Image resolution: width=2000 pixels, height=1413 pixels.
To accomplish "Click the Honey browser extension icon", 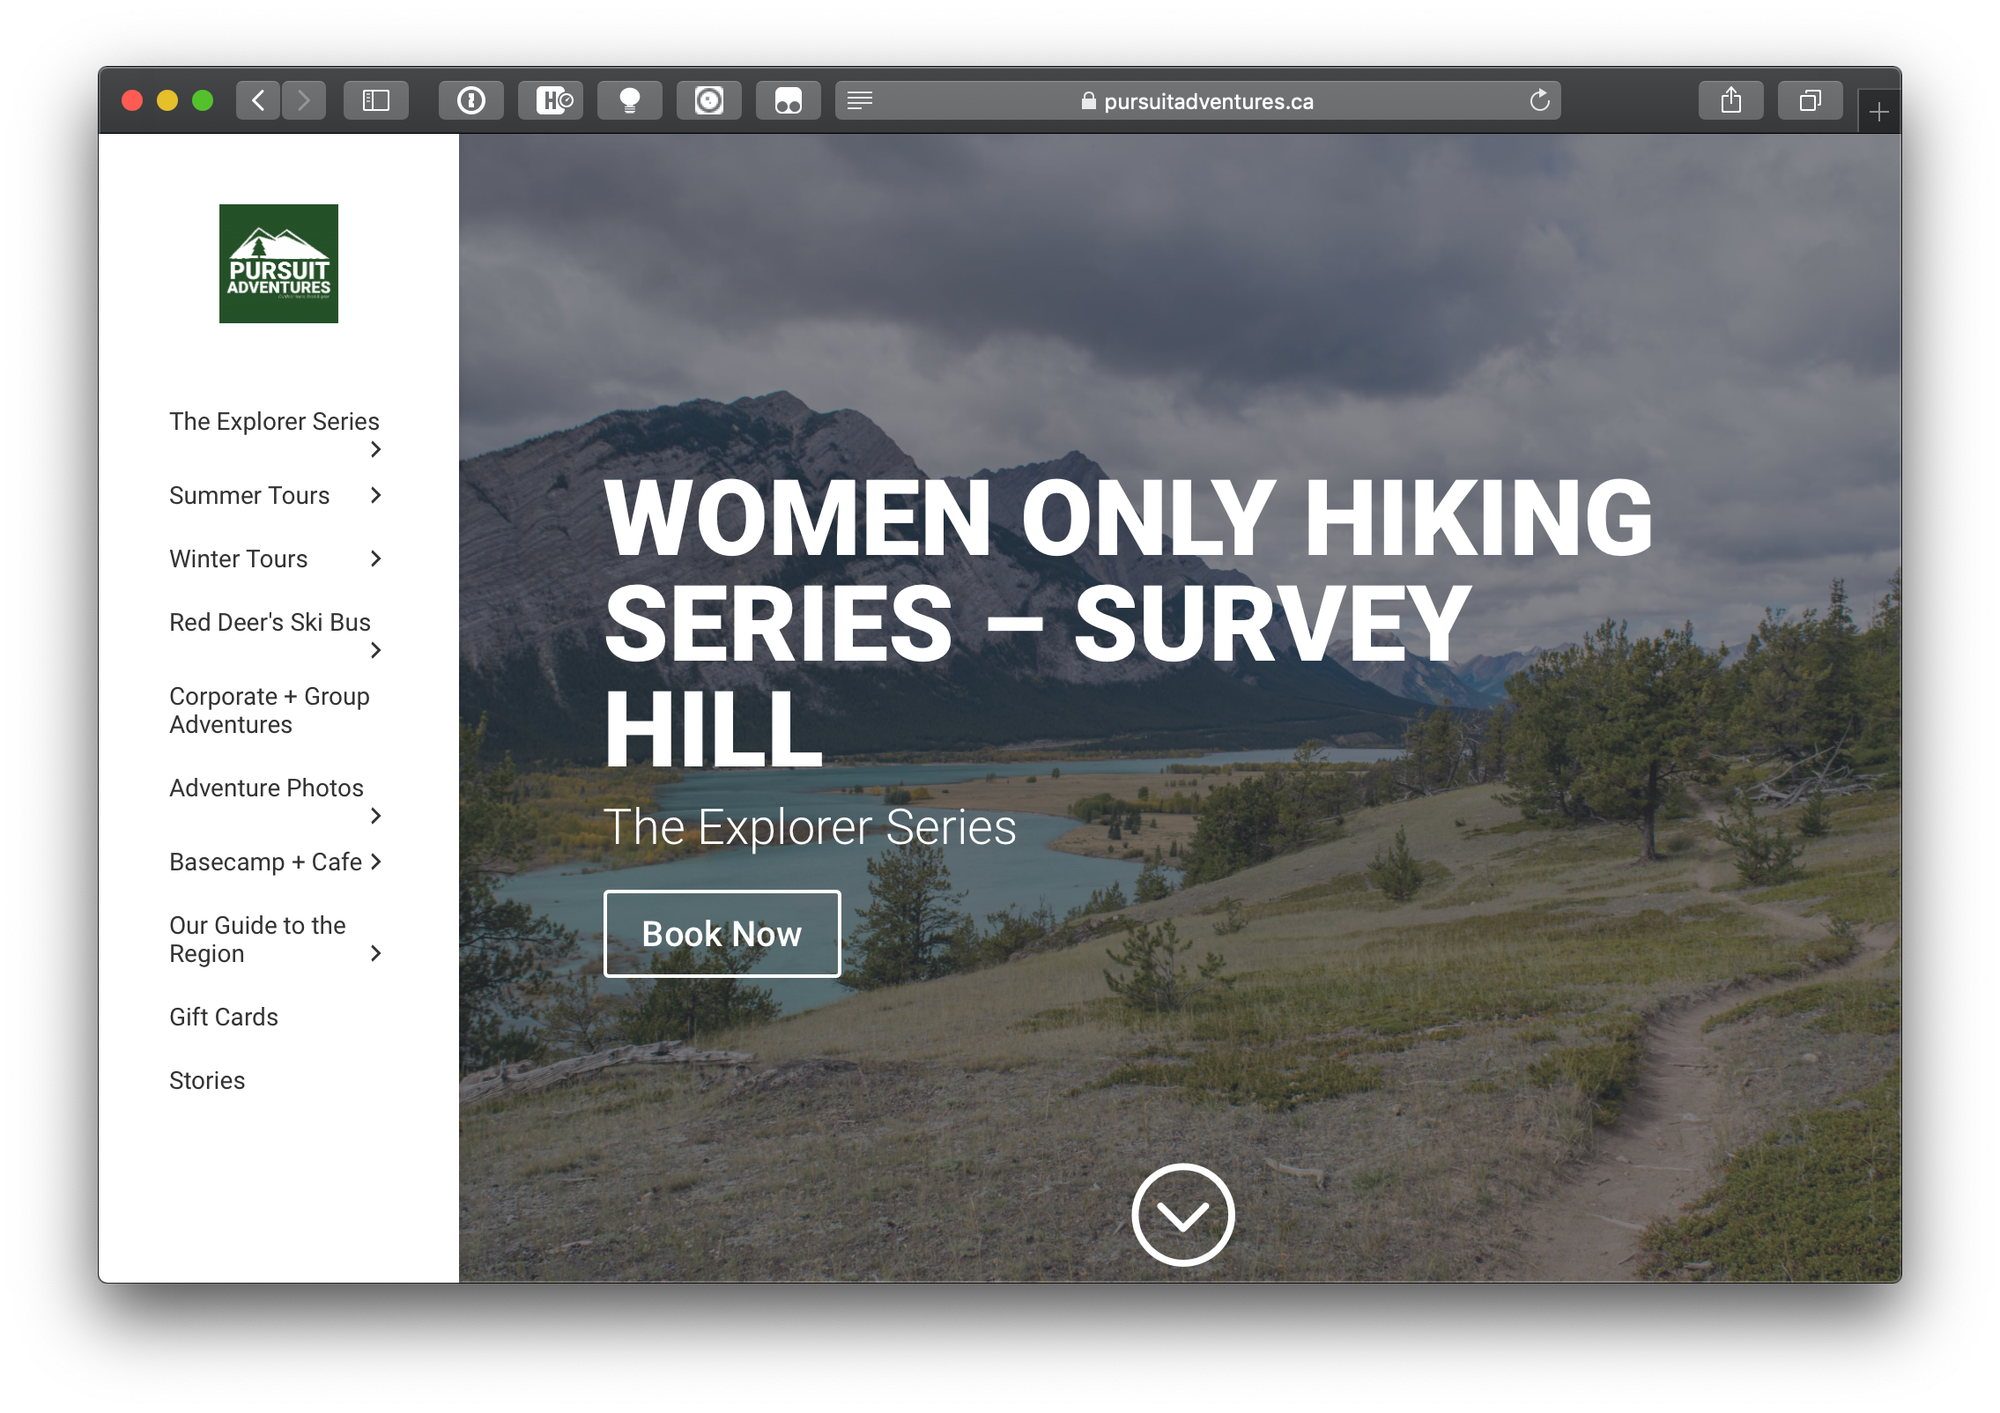I will point(550,100).
